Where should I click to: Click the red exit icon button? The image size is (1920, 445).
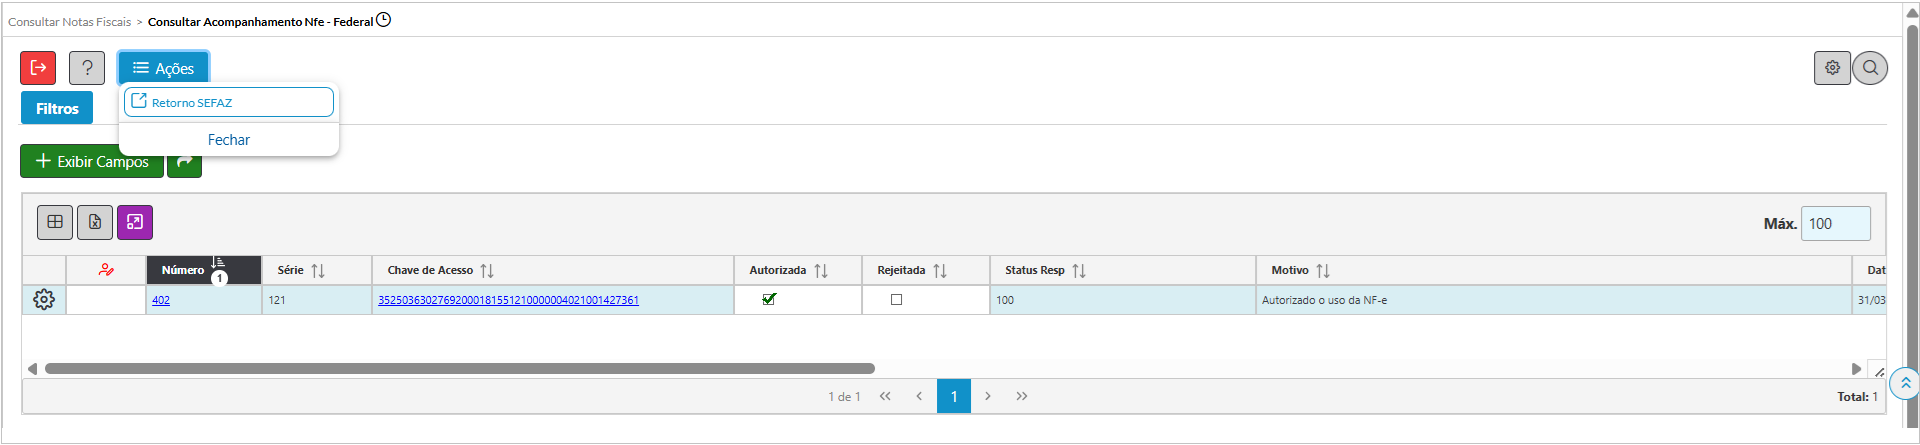click(38, 68)
